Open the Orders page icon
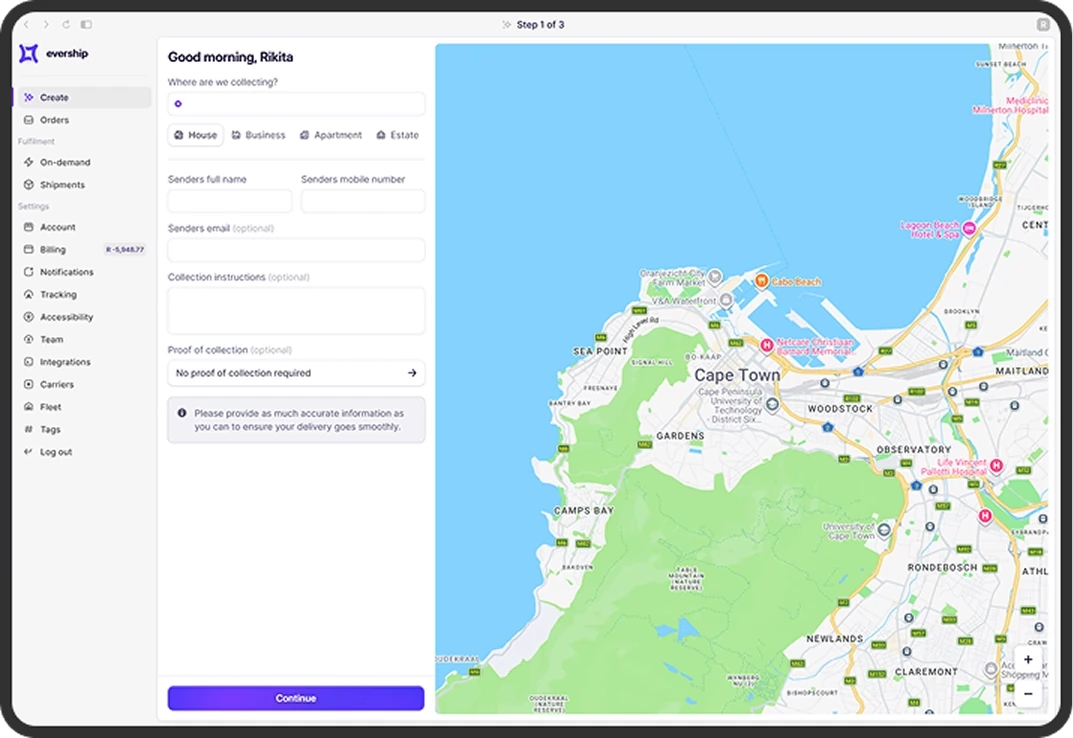The height and width of the screenshot is (738, 1073). (29, 120)
